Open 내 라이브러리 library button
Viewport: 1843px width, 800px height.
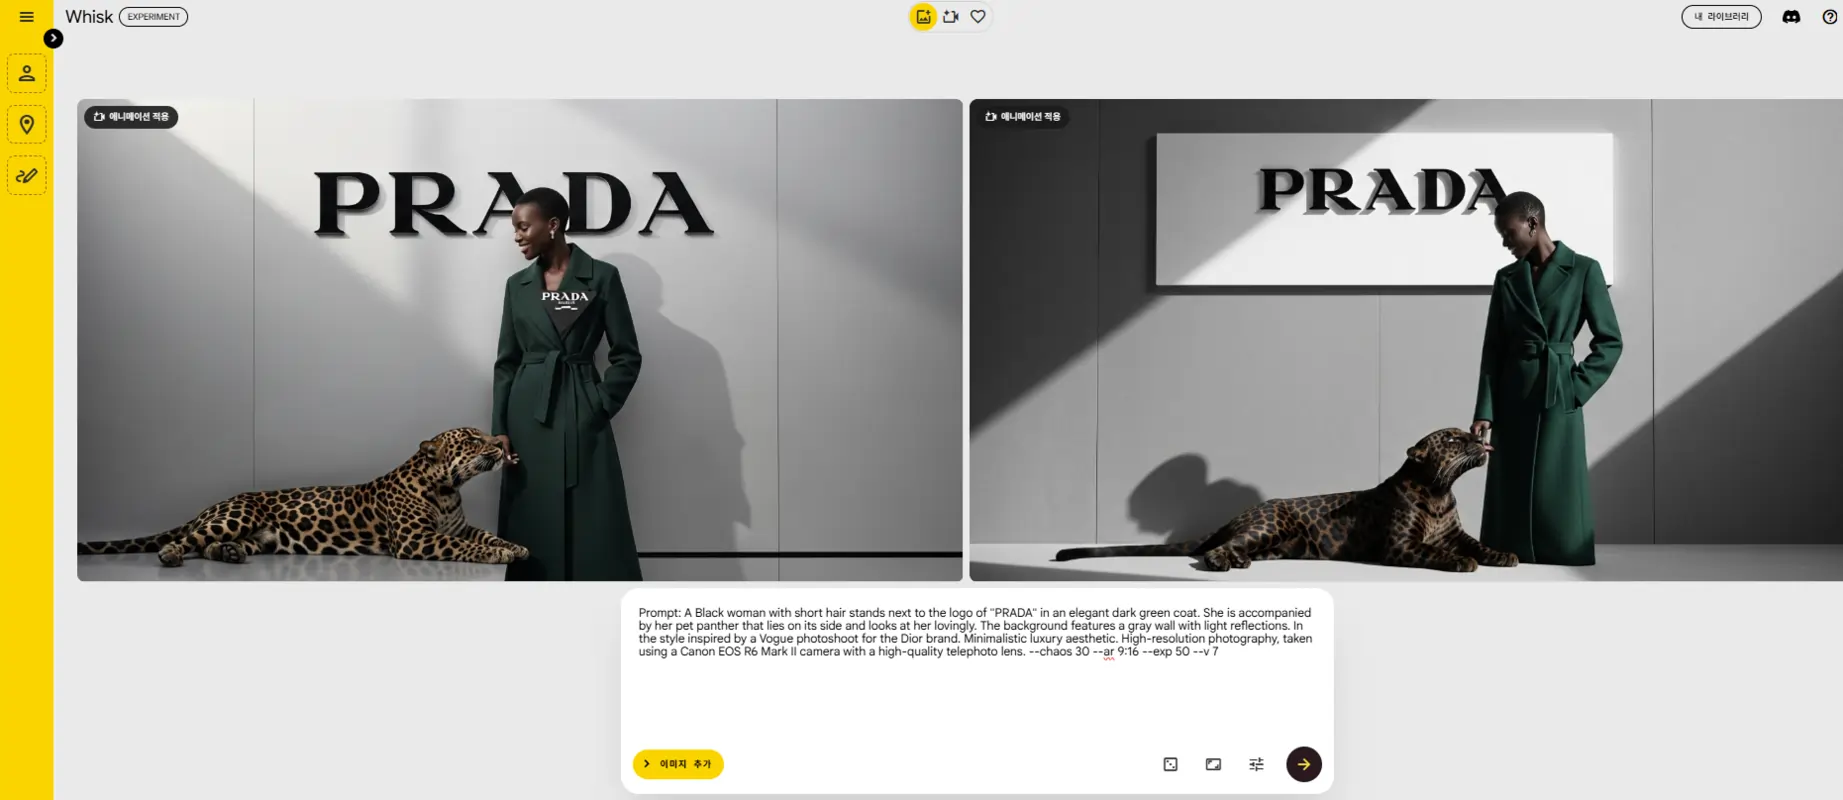click(x=1721, y=17)
